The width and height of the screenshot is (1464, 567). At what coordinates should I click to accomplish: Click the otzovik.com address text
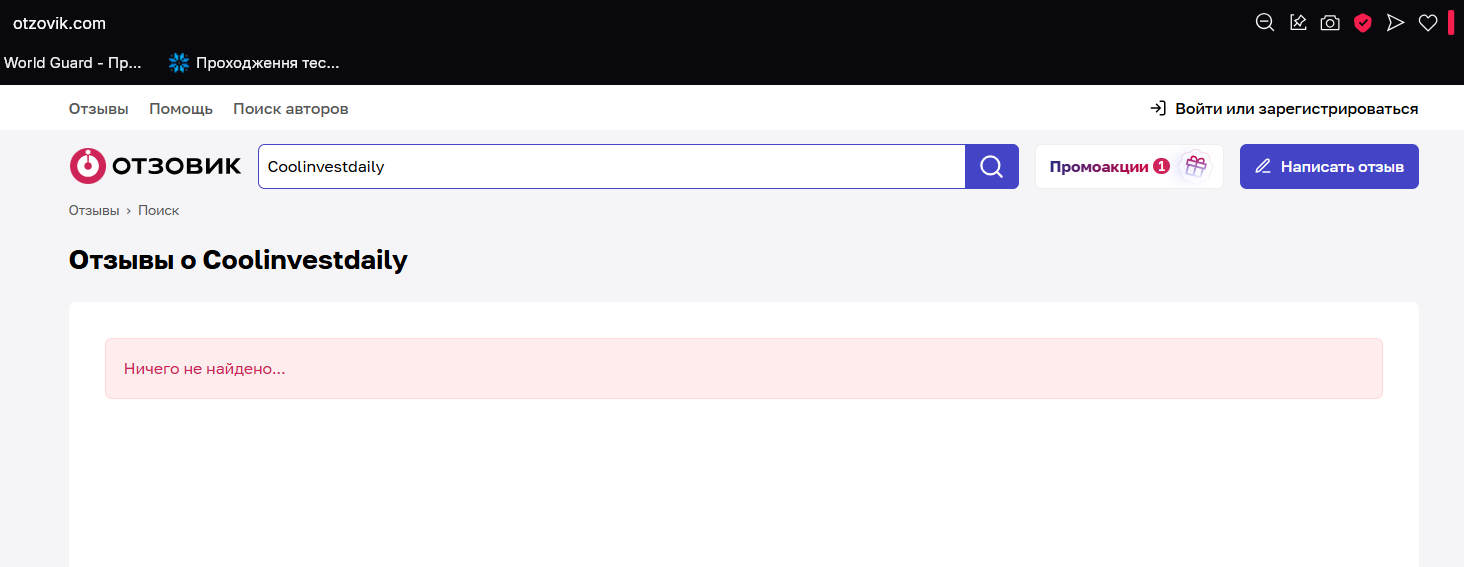point(59,23)
